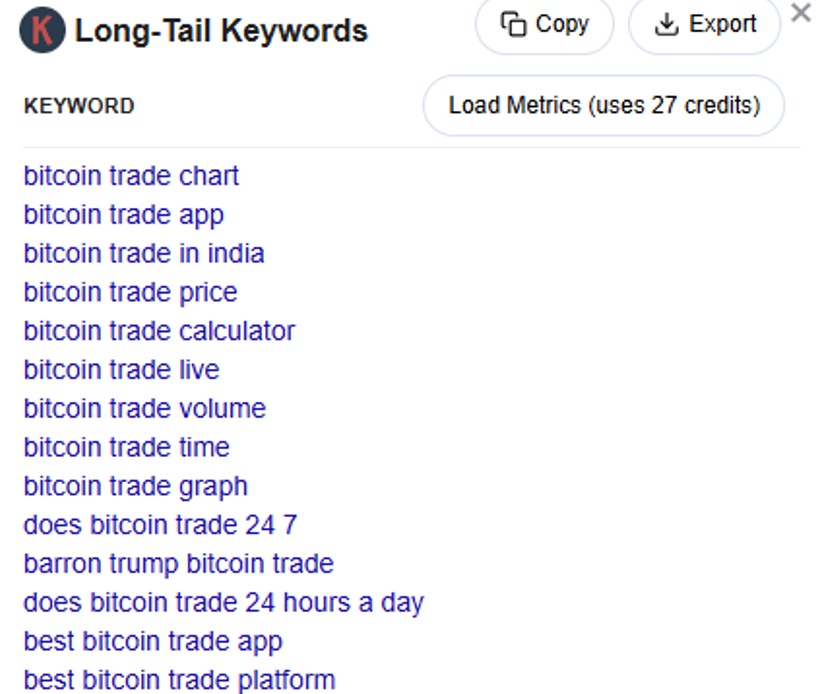Click the KEYWORD column header
The image size is (821, 694).
[x=79, y=106]
